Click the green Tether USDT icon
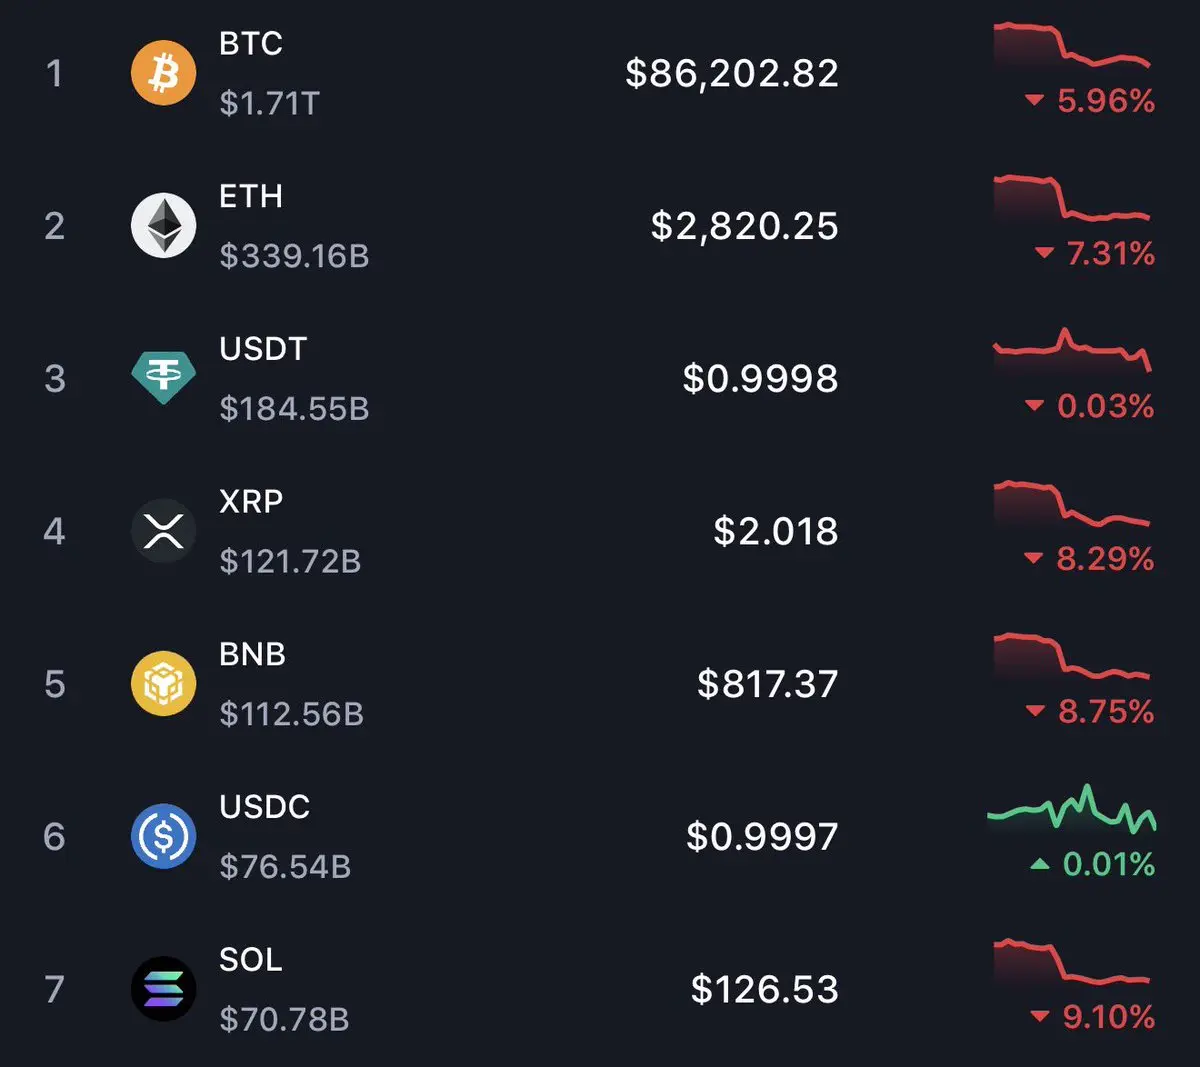The height and width of the screenshot is (1067, 1200). coord(163,377)
